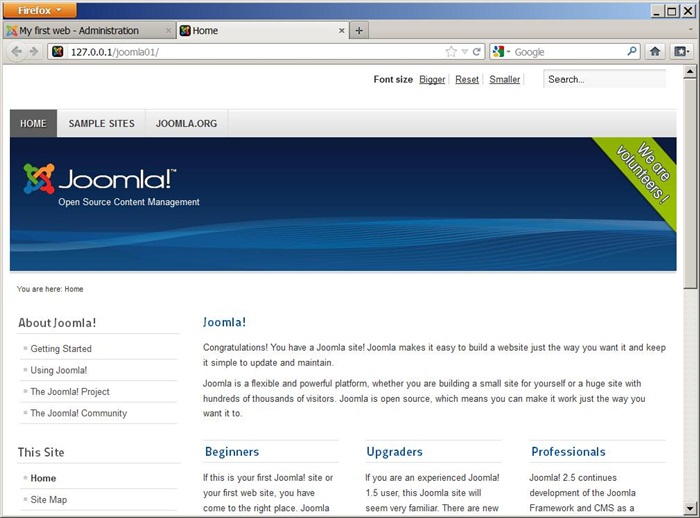
Task: Open The Joomla! Community link
Action: click(x=79, y=413)
